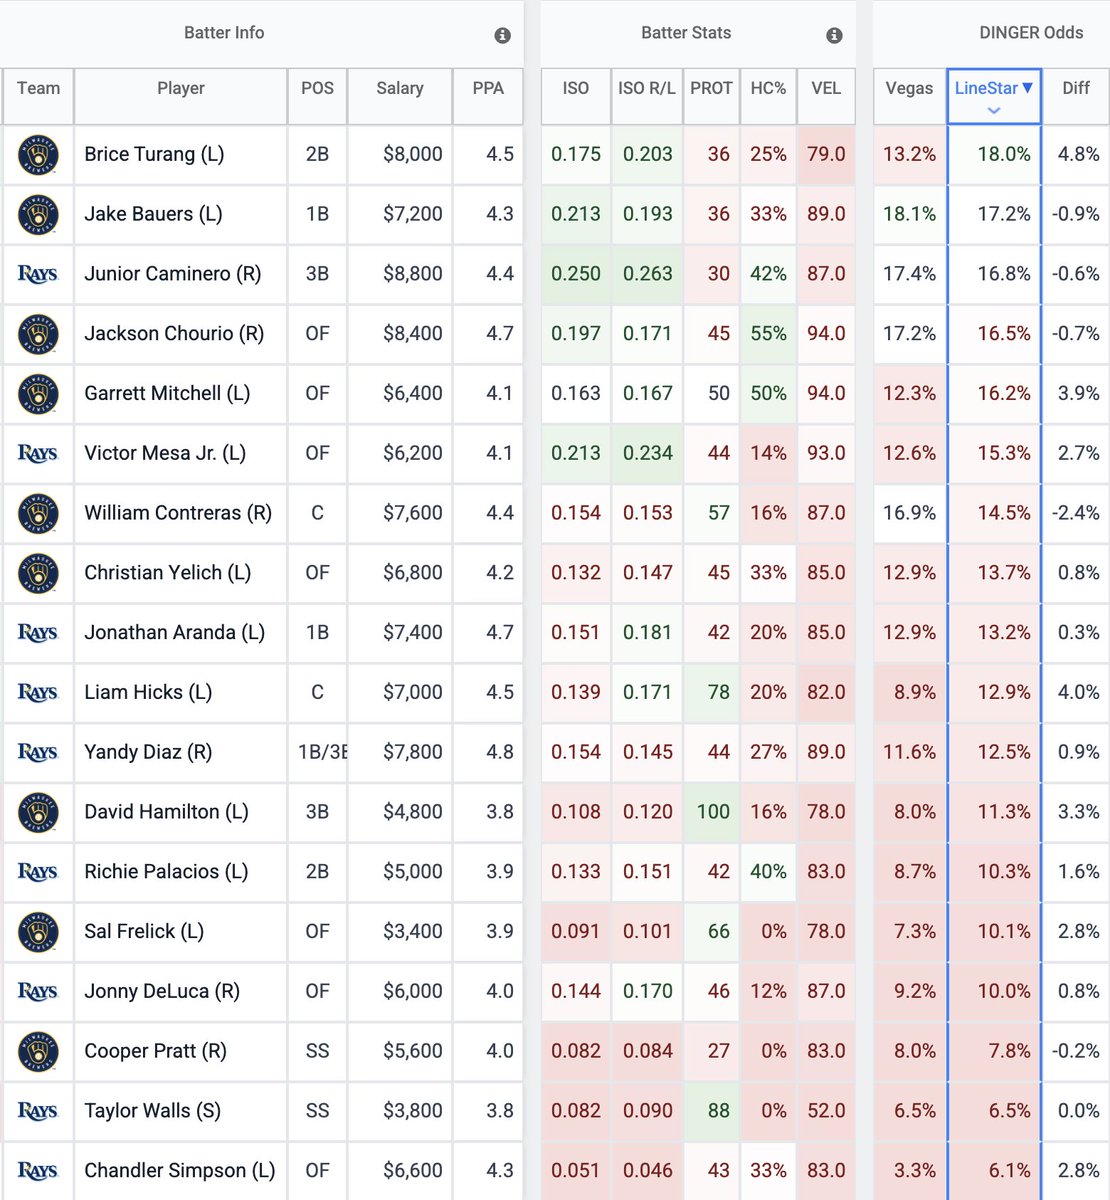This screenshot has width=1110, height=1200.
Task: Expand the chevron under LineStar header
Action: (993, 110)
